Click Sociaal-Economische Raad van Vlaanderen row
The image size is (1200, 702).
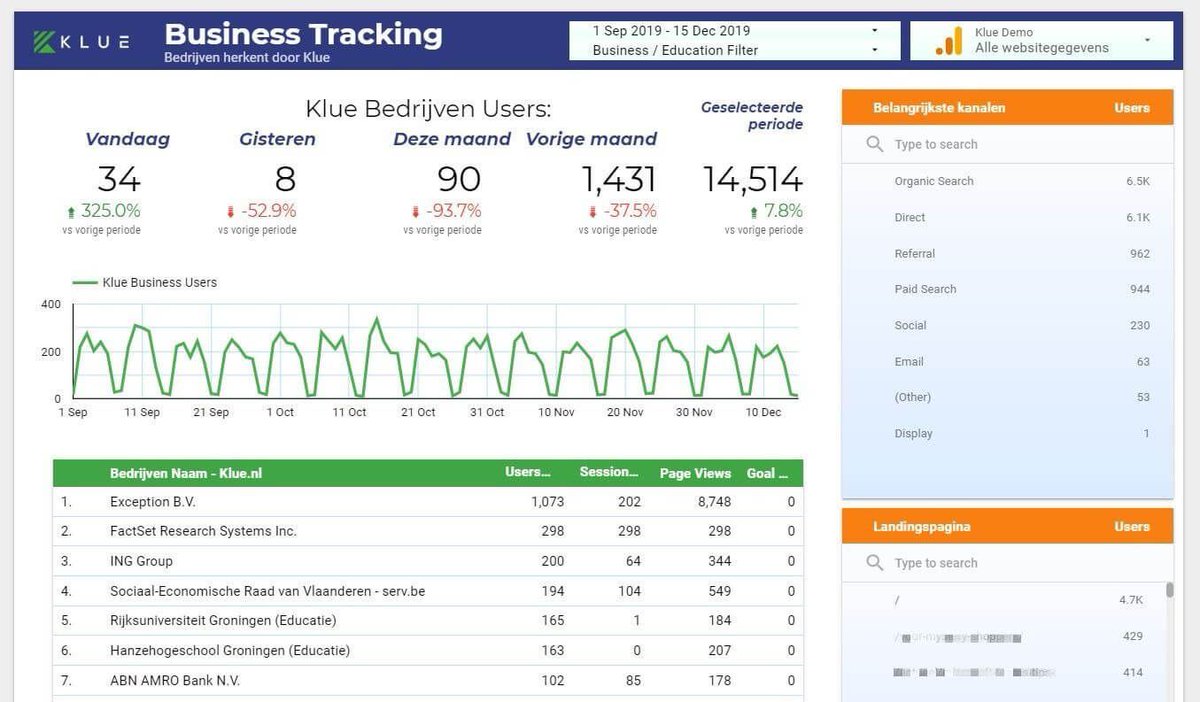pos(428,591)
